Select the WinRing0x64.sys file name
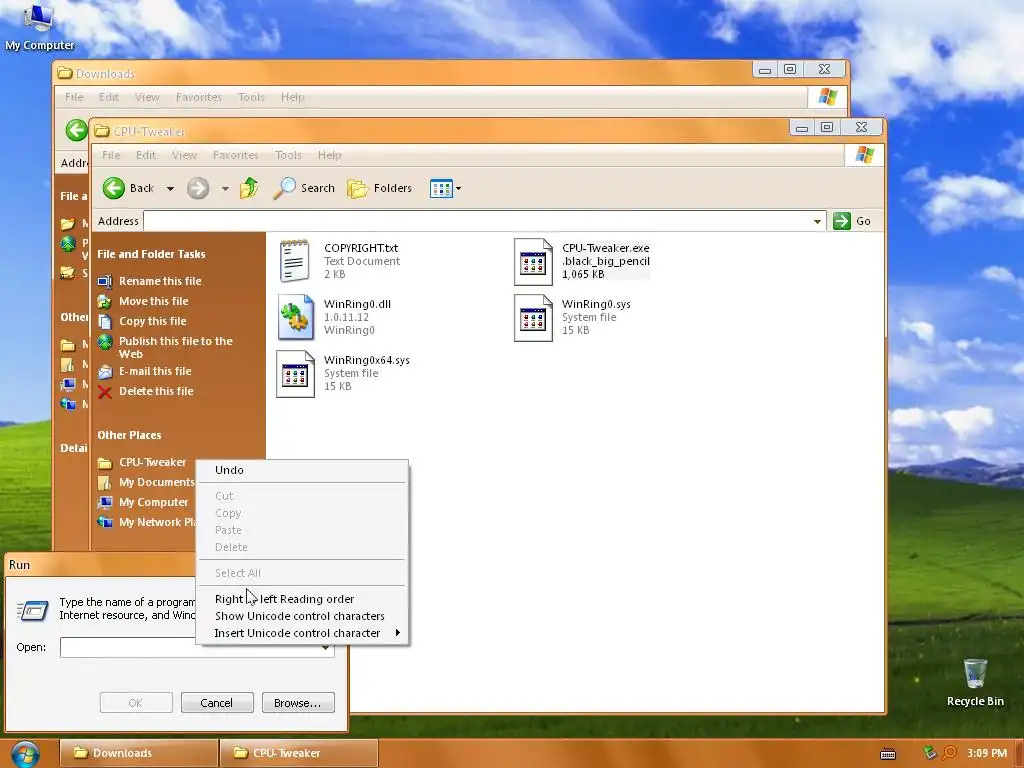1024x768 pixels. click(x=366, y=360)
